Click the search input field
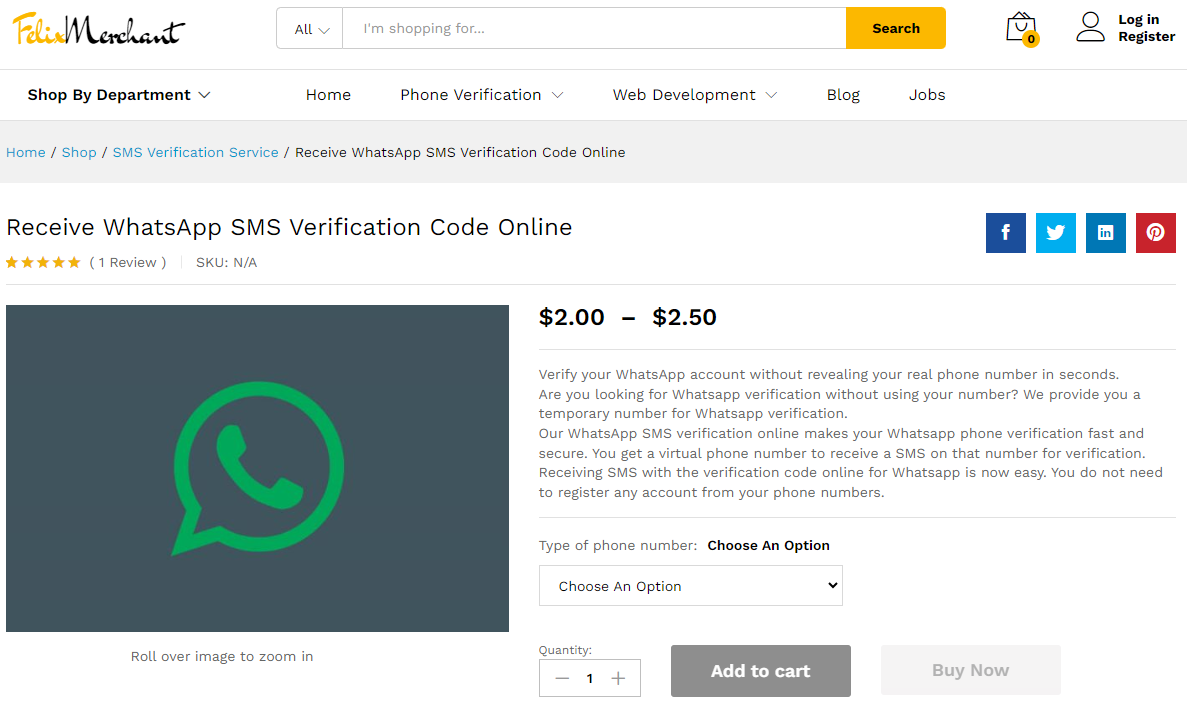1187x714 pixels. 594,29
